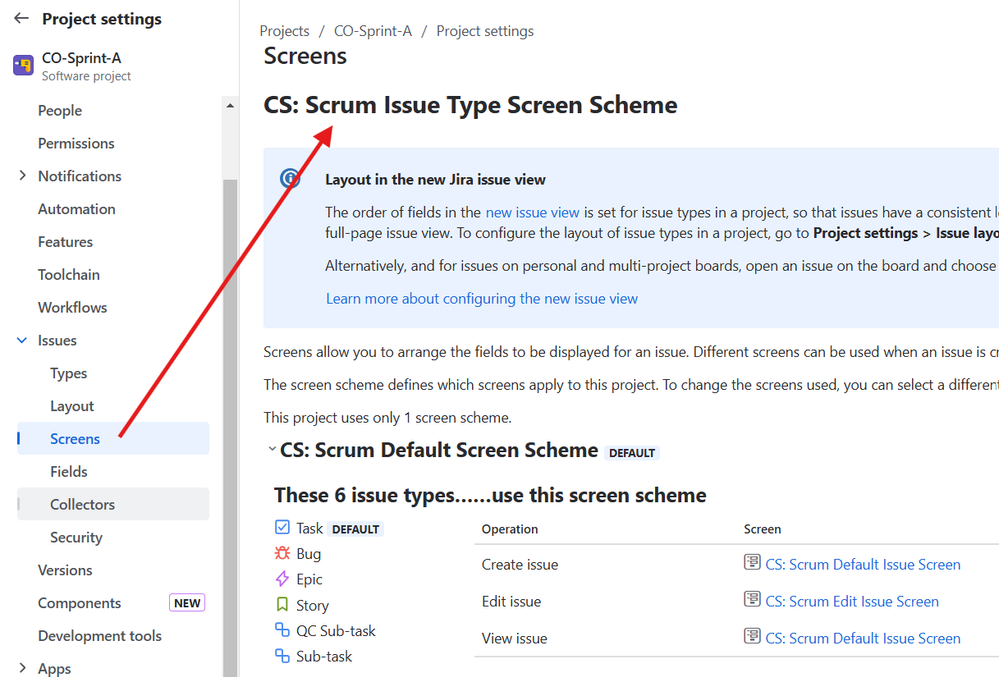Click the Bug issue type label
The width and height of the screenshot is (999, 677).
[308, 554]
